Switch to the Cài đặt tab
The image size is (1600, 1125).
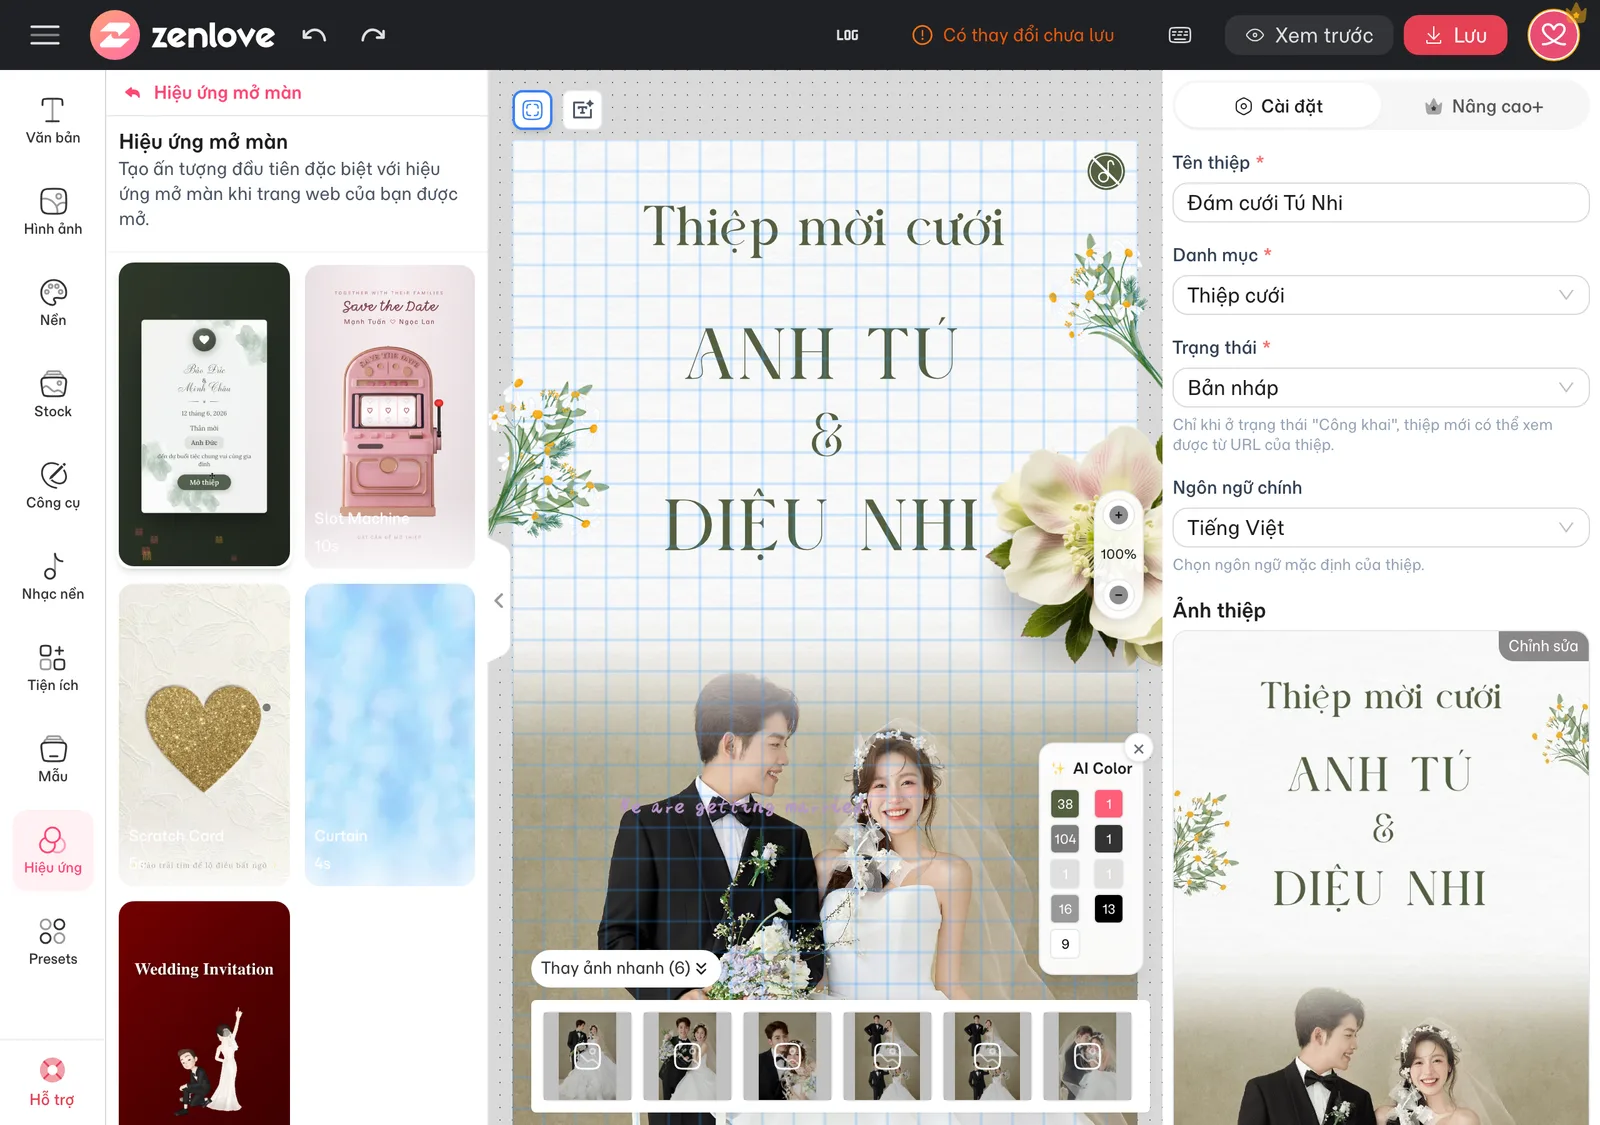click(x=1278, y=106)
